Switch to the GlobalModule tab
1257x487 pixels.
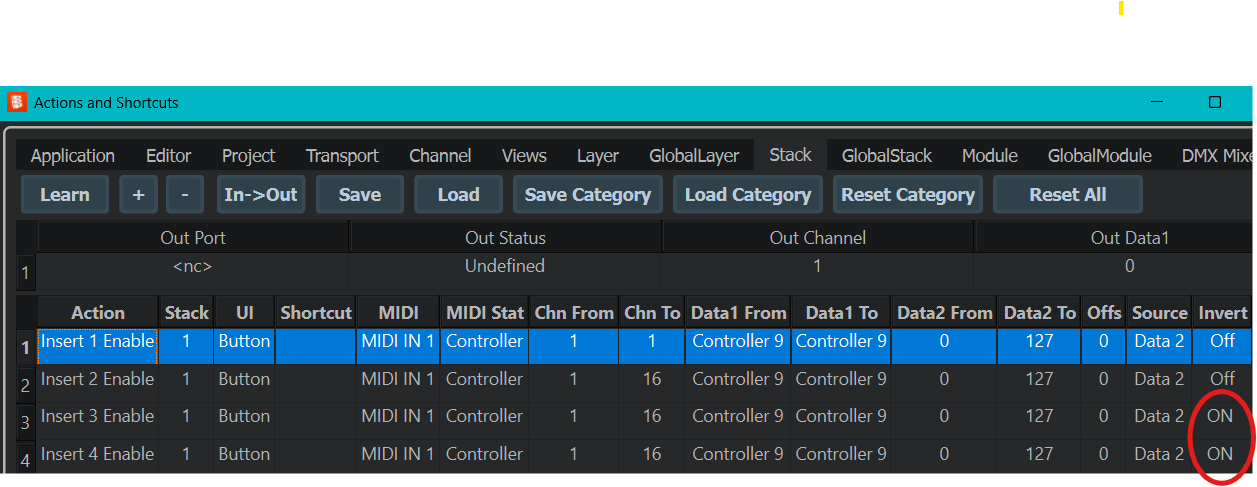[x=1100, y=156]
